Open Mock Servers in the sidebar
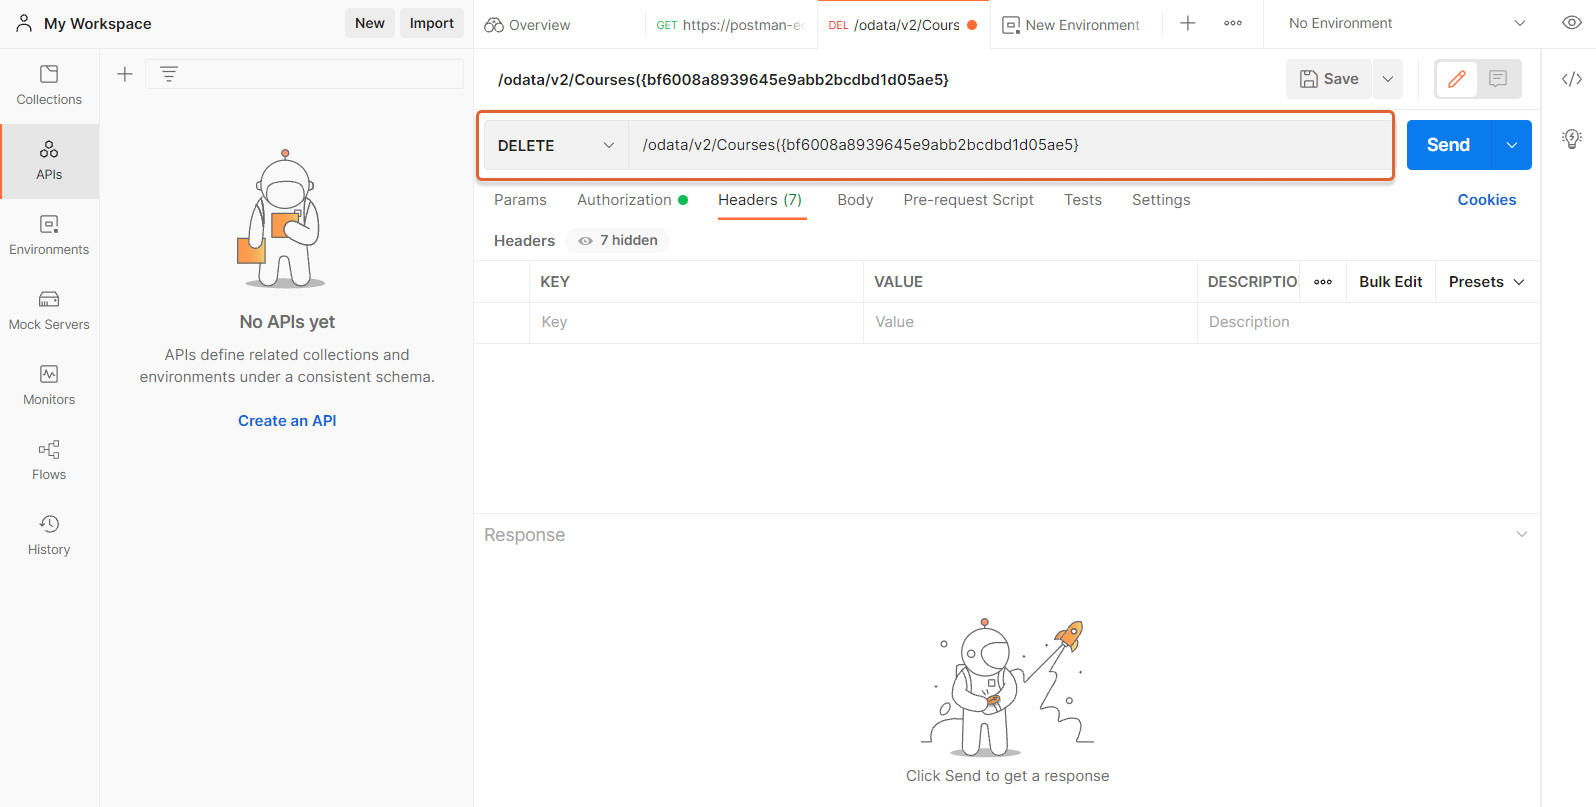The image size is (1596, 807). pyautogui.click(x=49, y=310)
